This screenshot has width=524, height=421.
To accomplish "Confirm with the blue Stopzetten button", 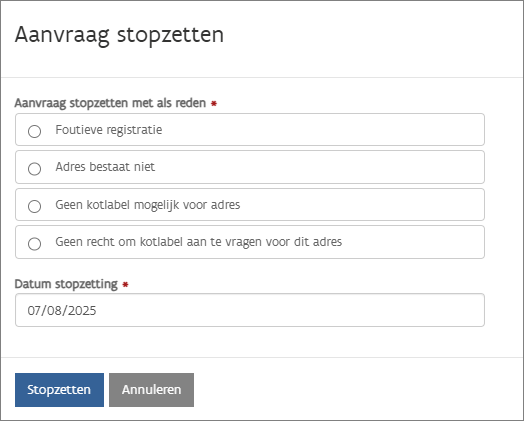I will coord(59,390).
